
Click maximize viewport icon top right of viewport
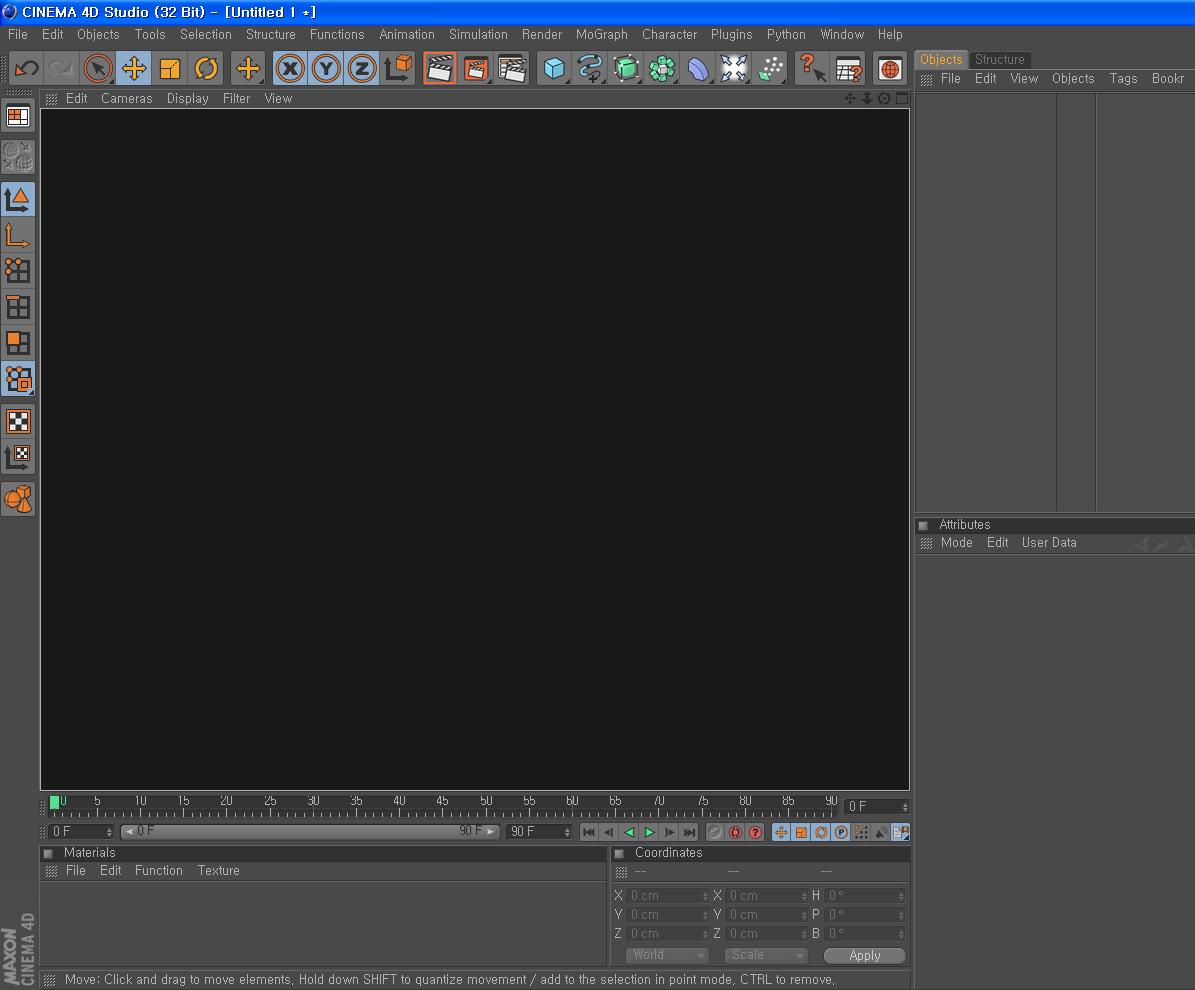902,98
